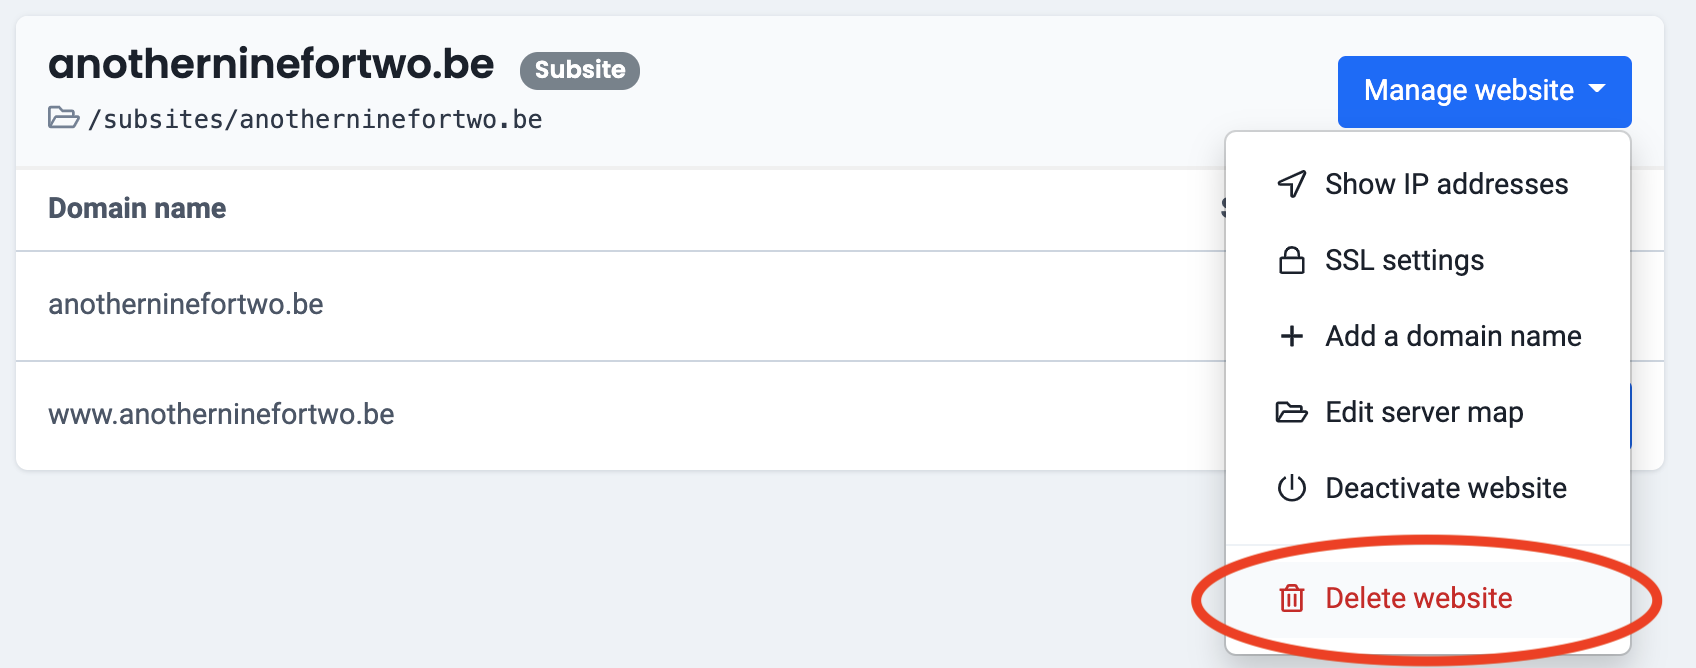Select the www.anotherninefortwo.be domain row
This screenshot has height=668, width=1696.
pyautogui.click(x=221, y=414)
